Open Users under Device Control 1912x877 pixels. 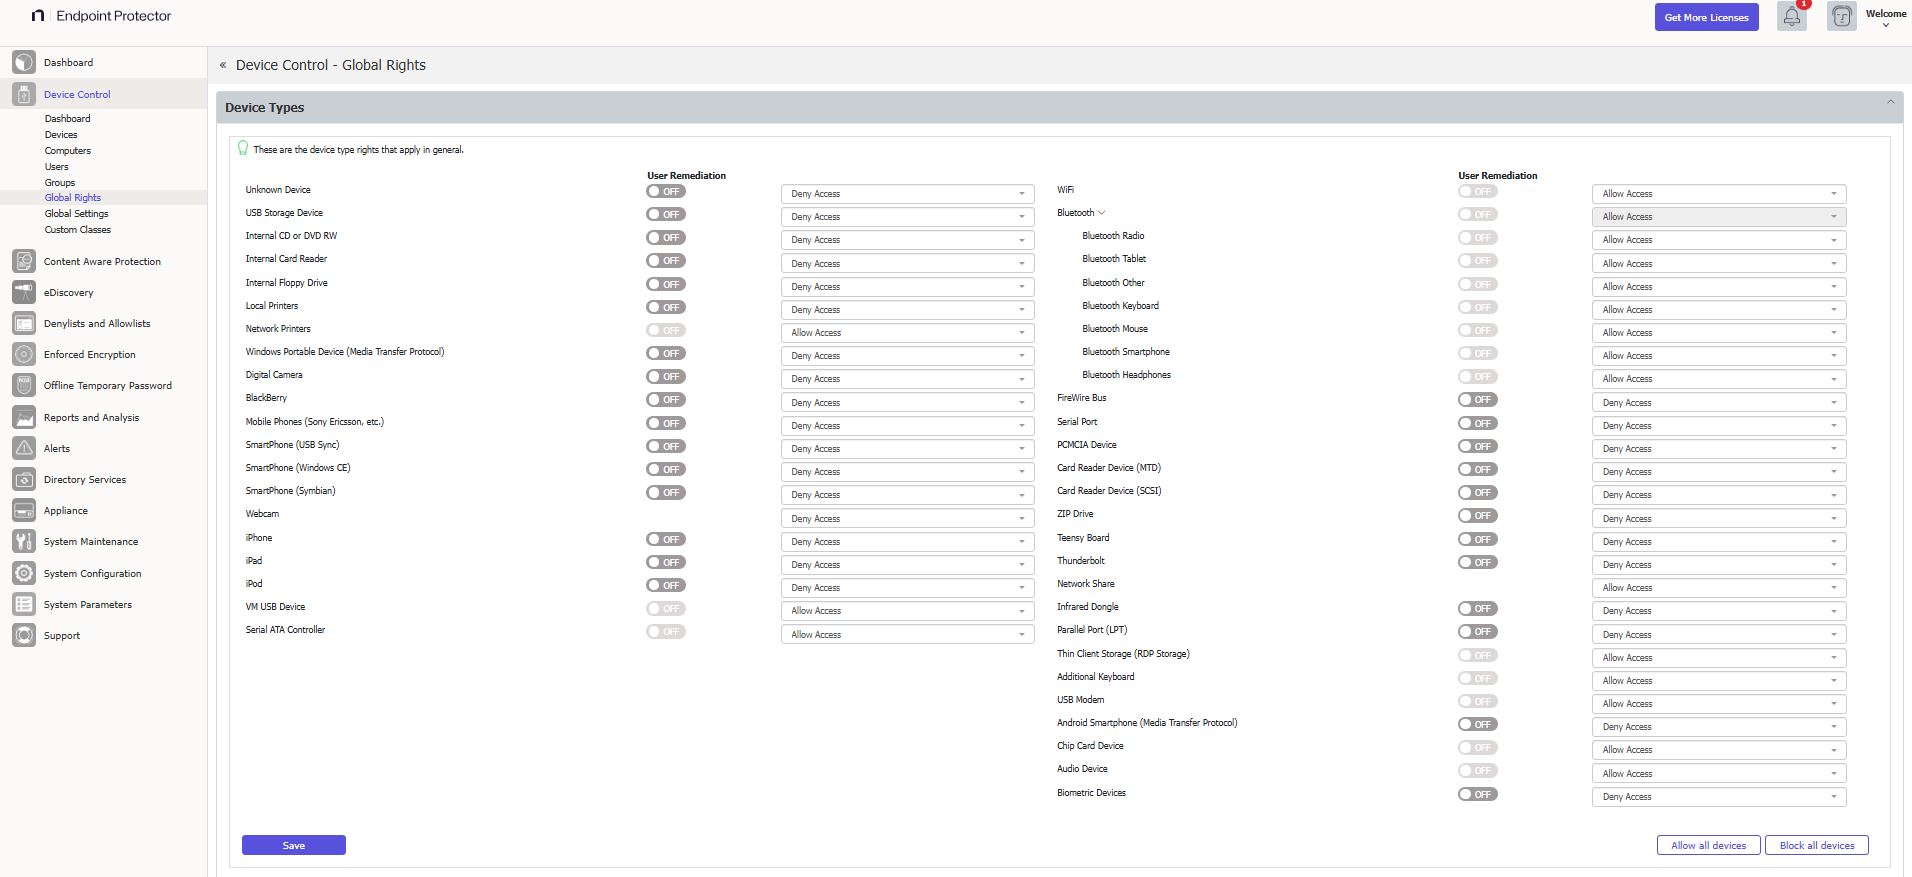57,167
